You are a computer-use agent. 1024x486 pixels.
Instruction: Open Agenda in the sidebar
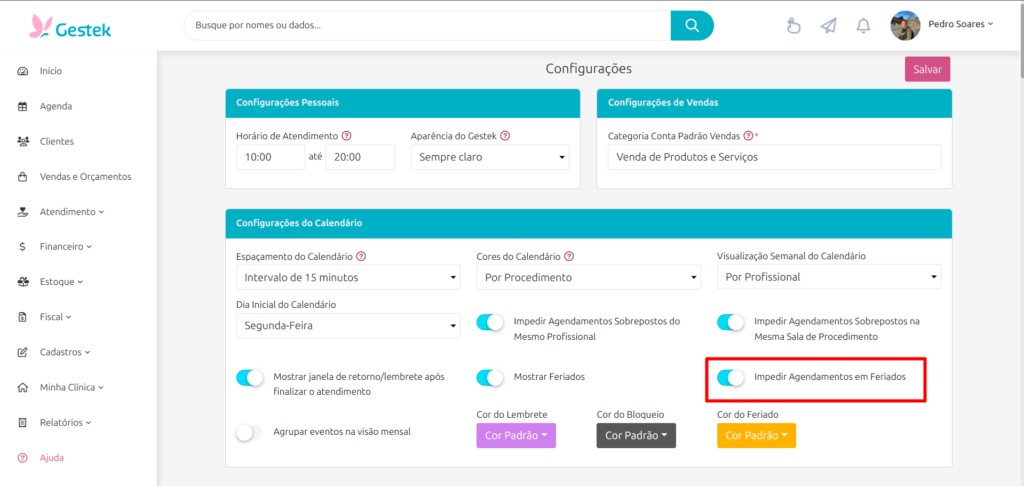pyautogui.click(x=56, y=106)
